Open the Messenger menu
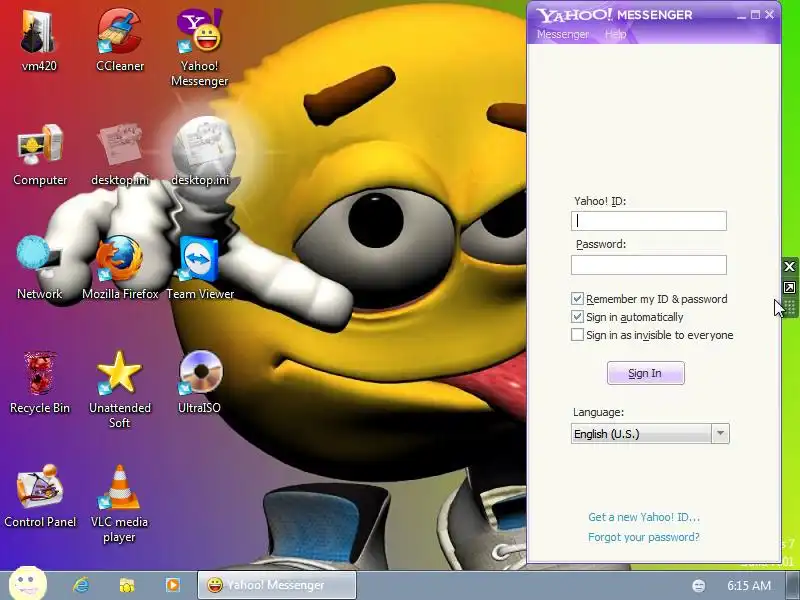800x600 pixels. (x=562, y=34)
